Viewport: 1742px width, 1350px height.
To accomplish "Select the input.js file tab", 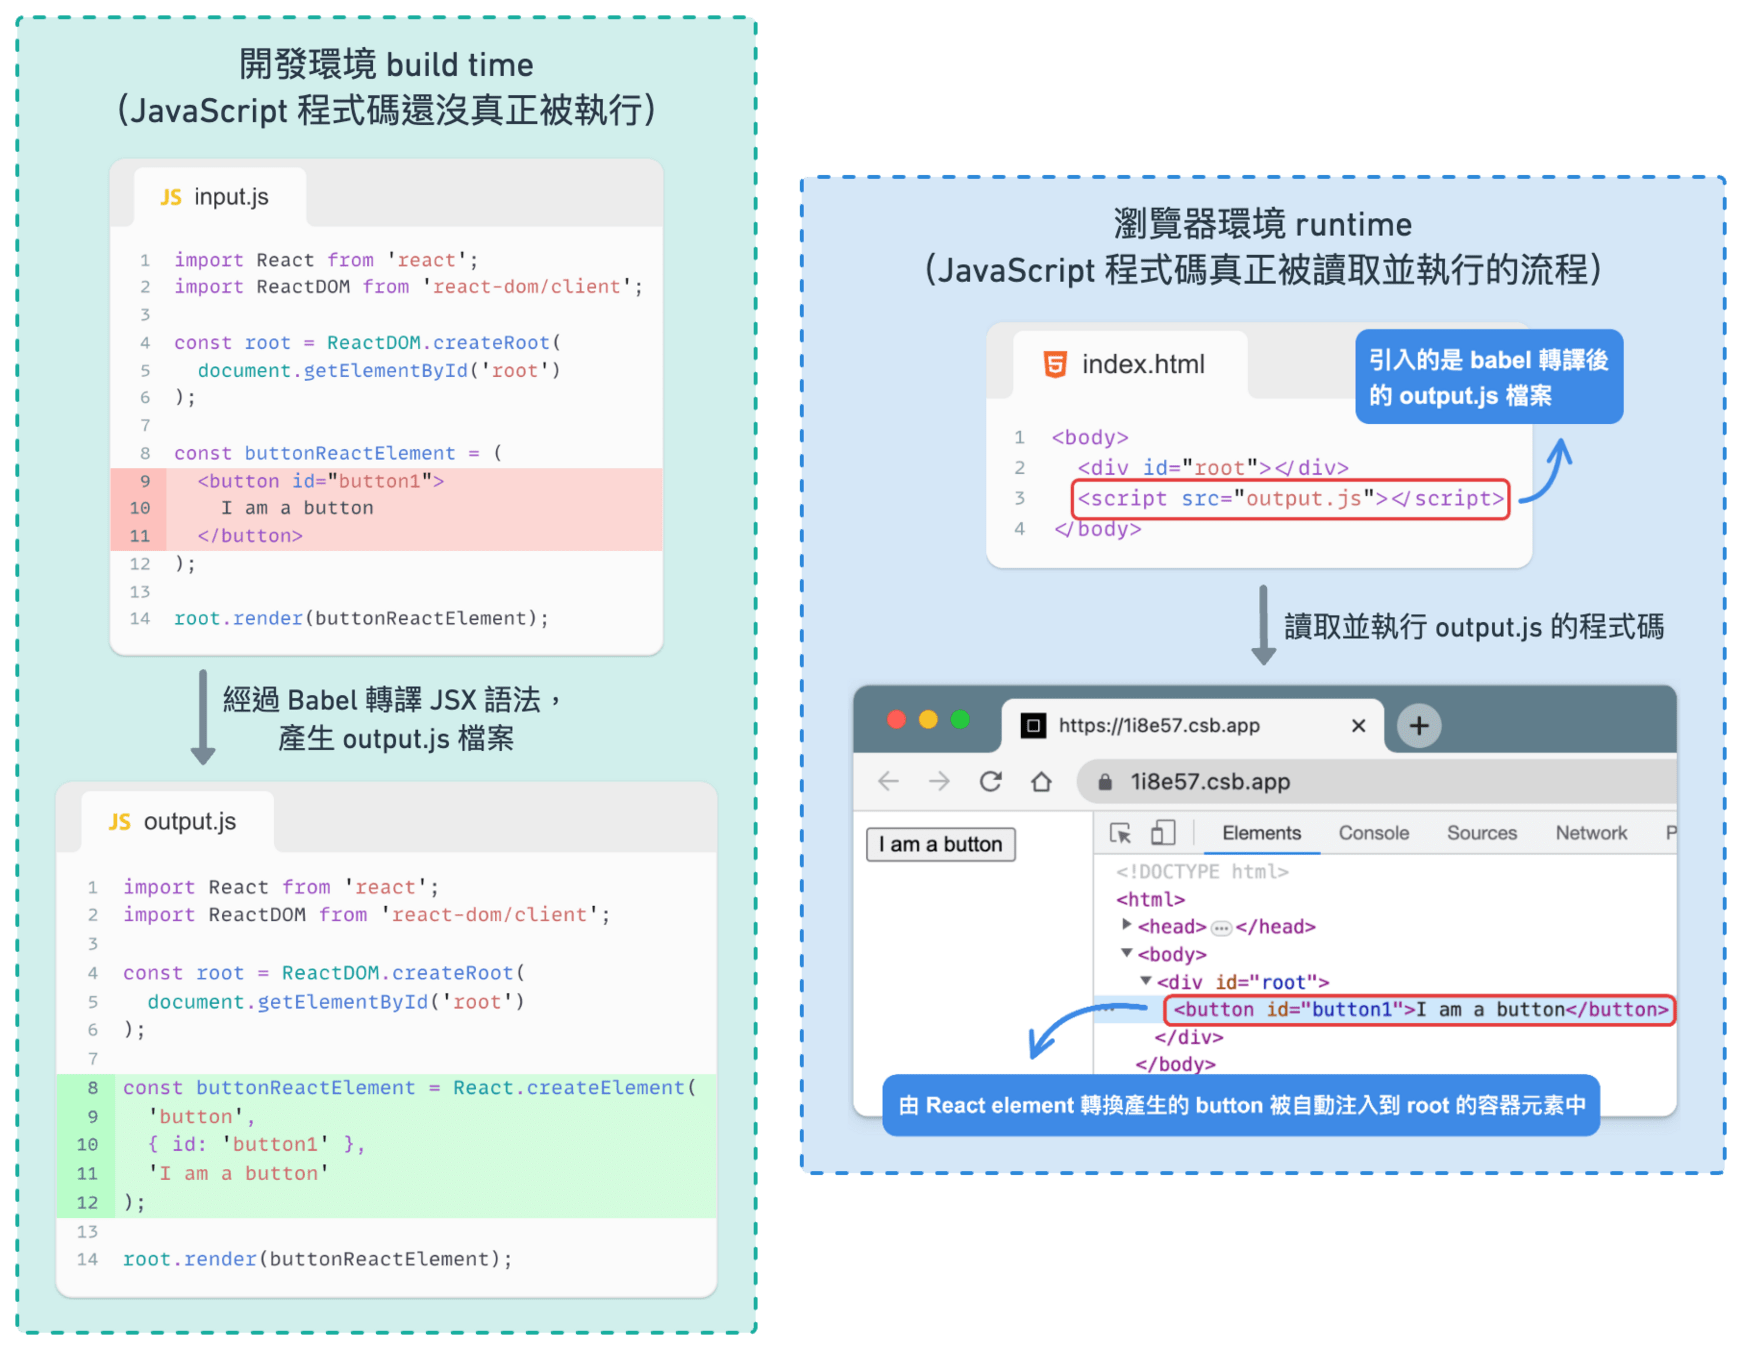I will coord(220,197).
